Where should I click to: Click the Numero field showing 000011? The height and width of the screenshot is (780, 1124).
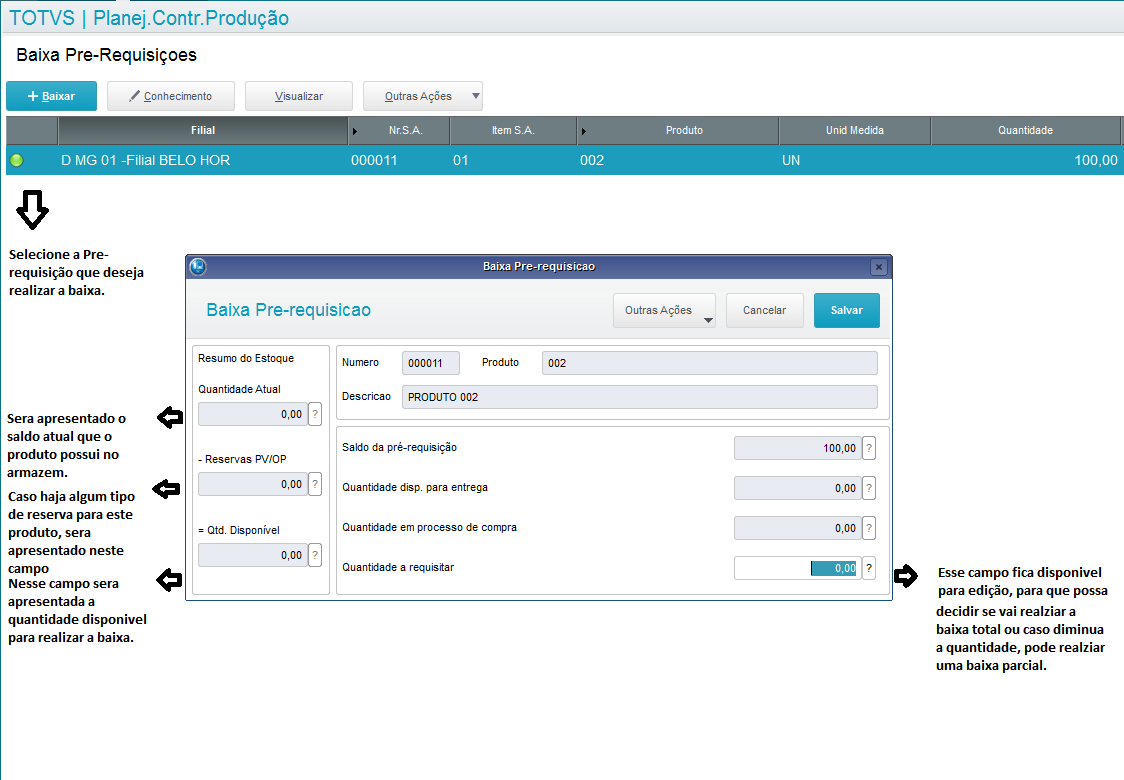[430, 363]
